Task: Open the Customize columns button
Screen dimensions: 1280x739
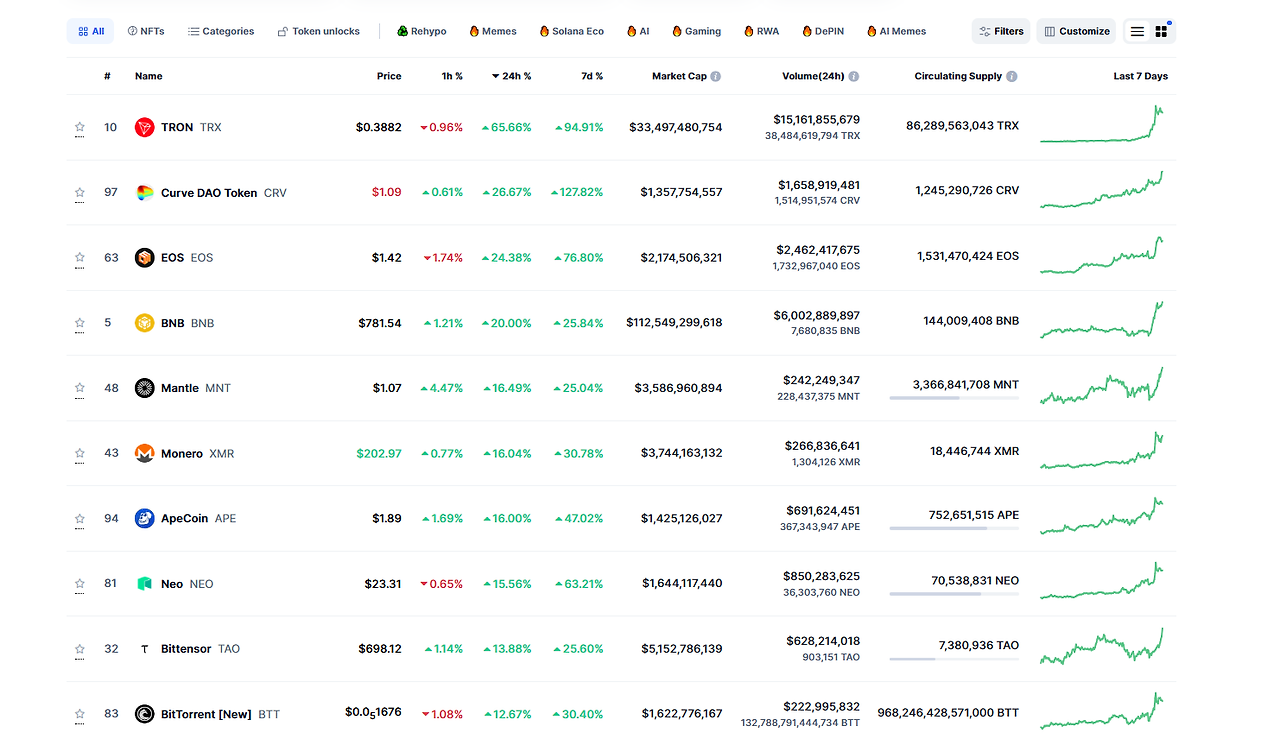Action: (1076, 31)
